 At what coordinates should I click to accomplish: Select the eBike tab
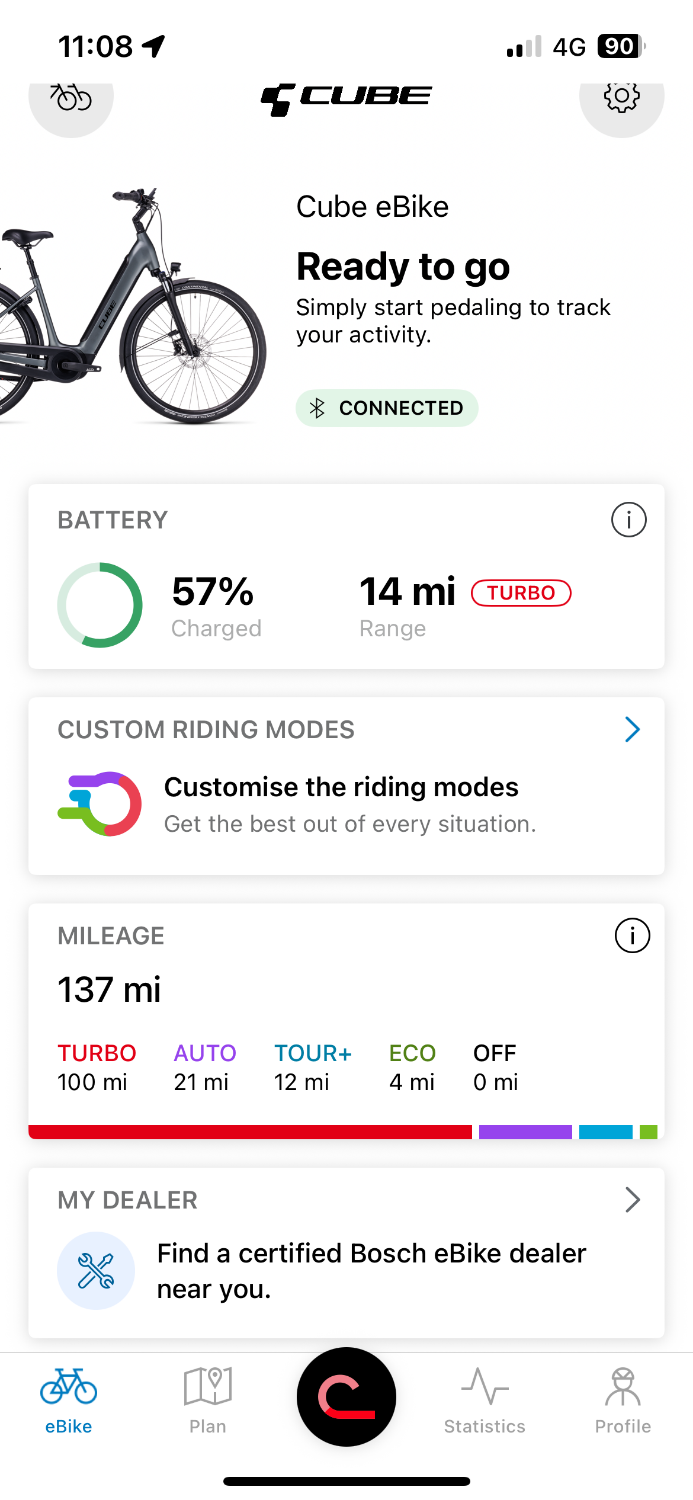coord(69,1400)
